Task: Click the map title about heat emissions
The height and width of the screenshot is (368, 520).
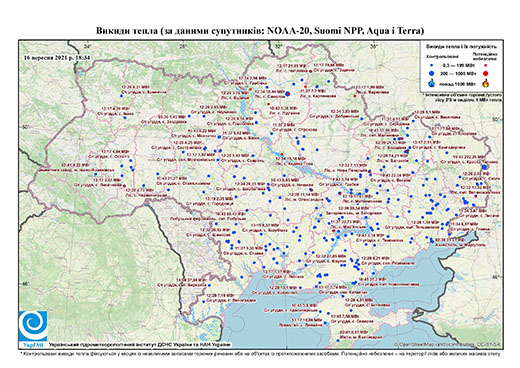Action: (x=260, y=31)
